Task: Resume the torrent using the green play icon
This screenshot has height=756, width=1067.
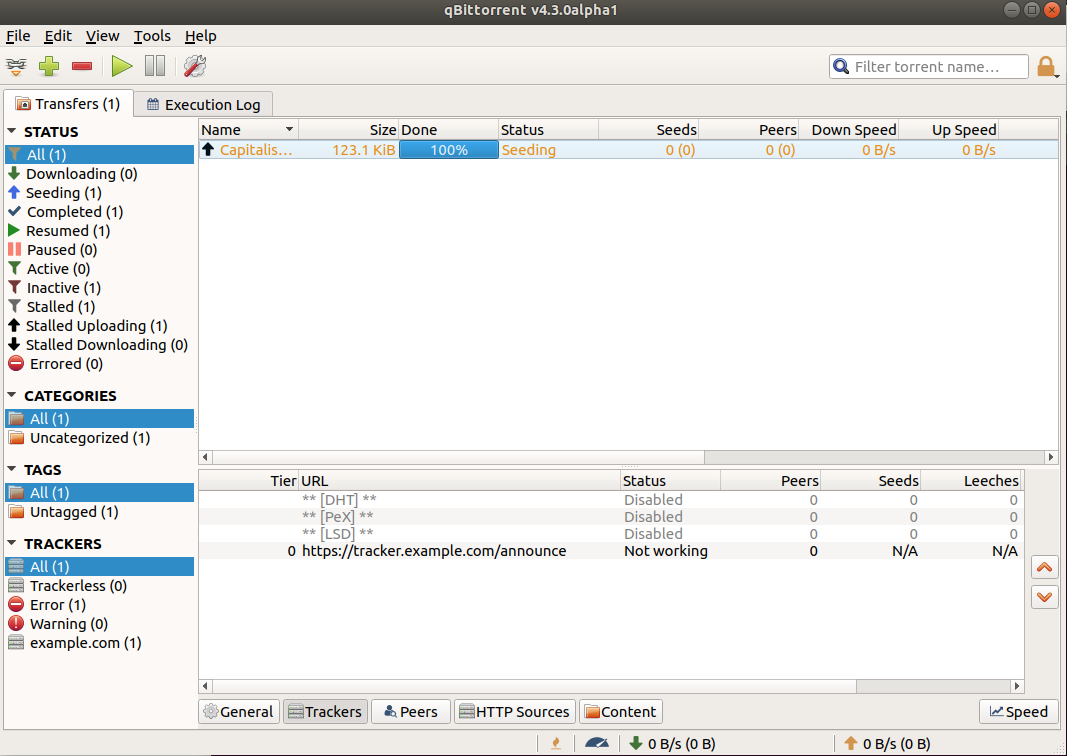Action: tap(120, 66)
